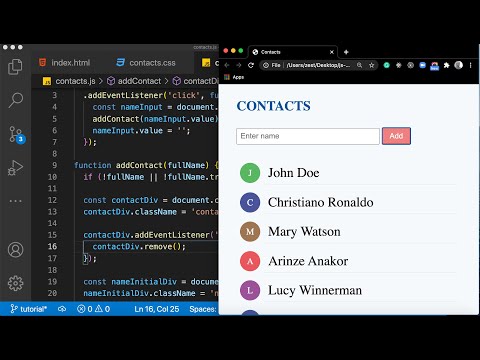The height and width of the screenshot is (360, 480).
Task: Open the Manage gear menu
Action: point(15,283)
